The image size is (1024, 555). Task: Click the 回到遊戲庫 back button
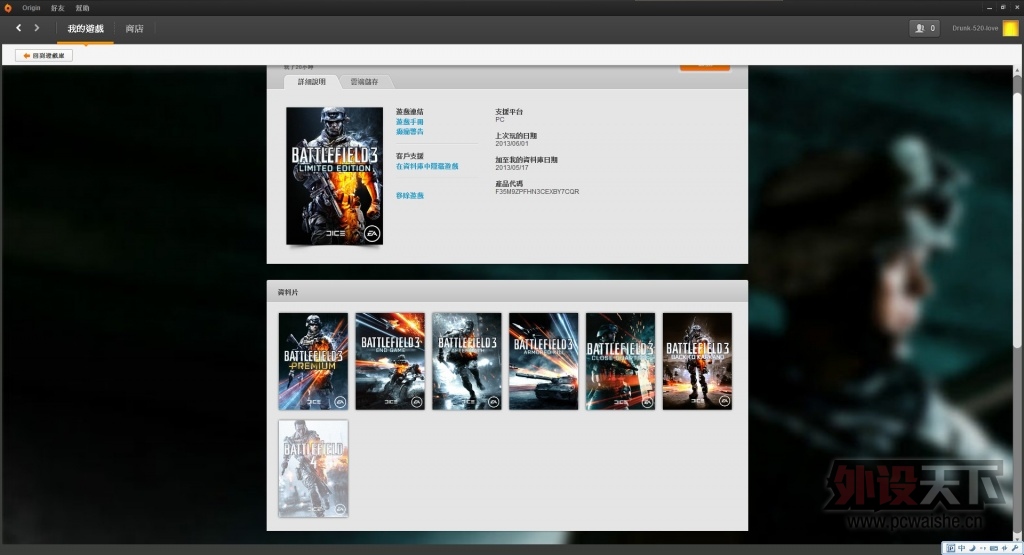pos(44,56)
